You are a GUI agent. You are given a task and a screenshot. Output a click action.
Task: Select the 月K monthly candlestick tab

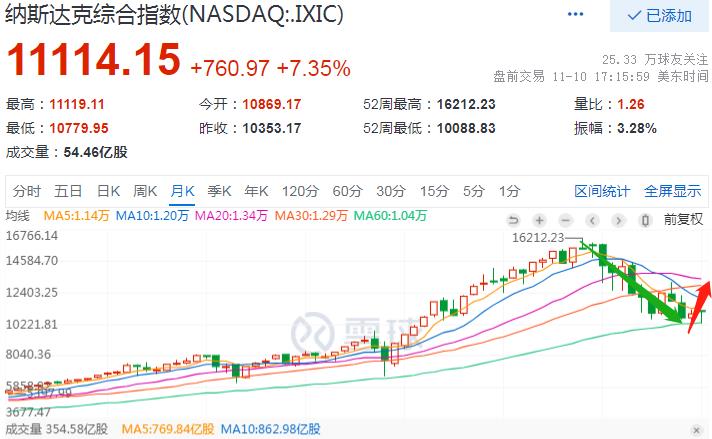[x=183, y=191]
